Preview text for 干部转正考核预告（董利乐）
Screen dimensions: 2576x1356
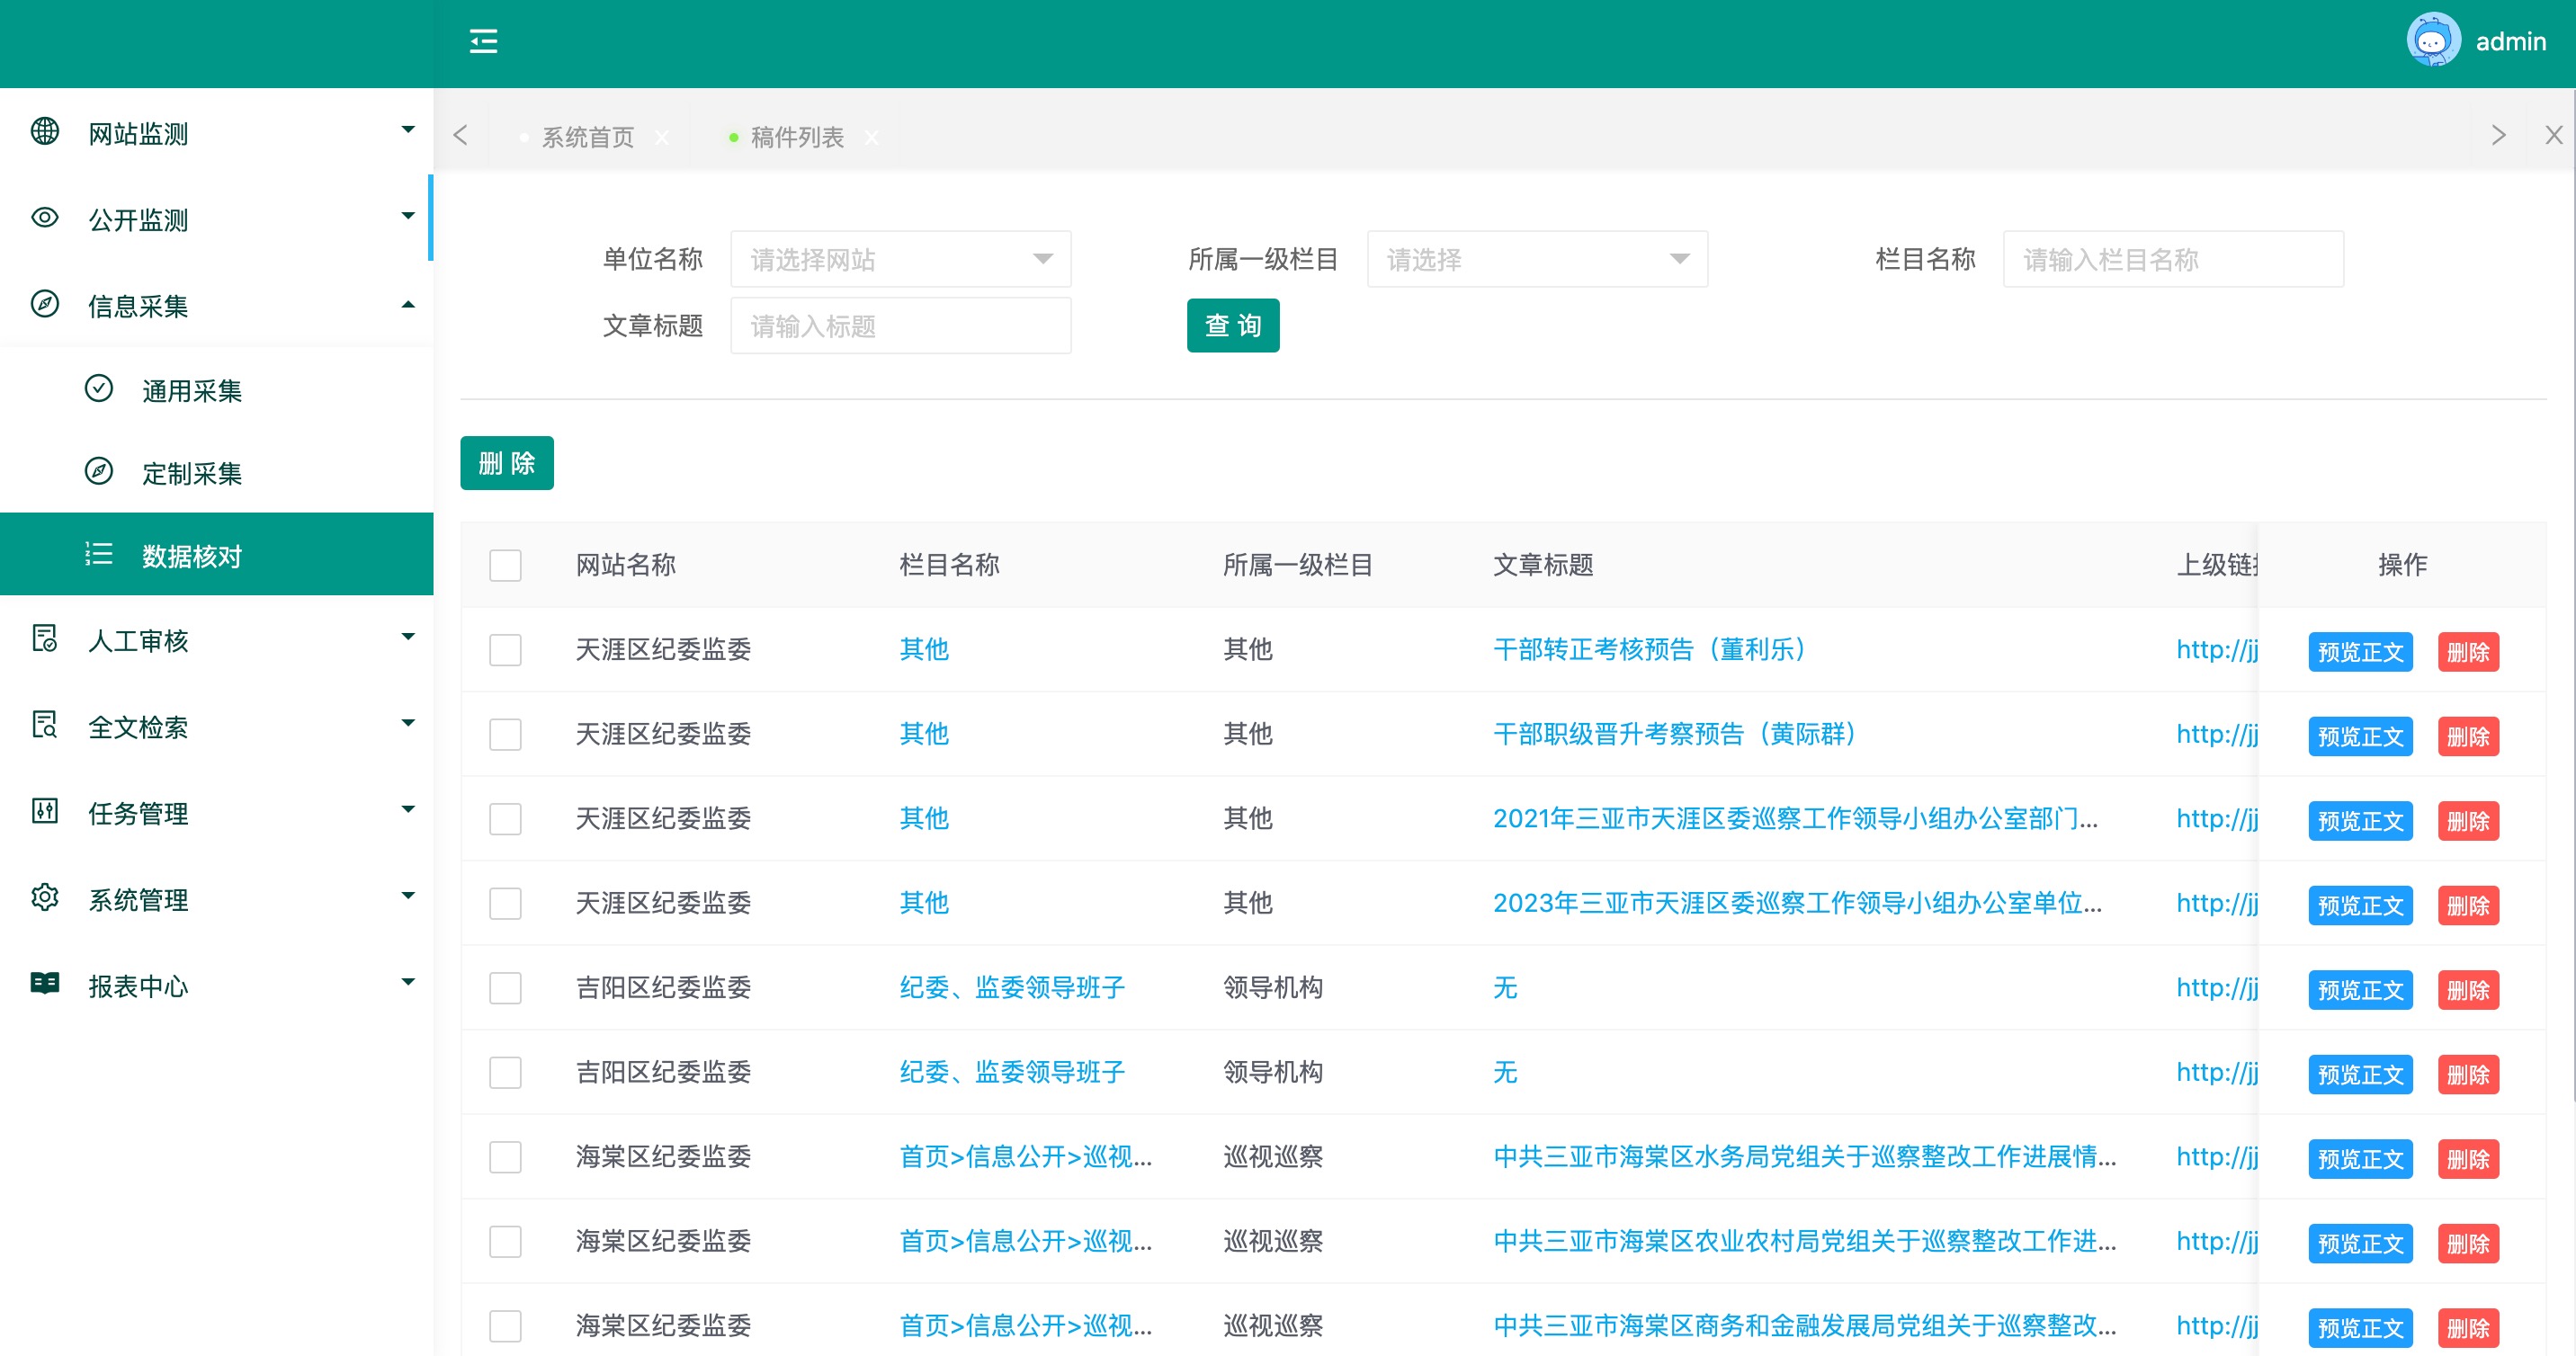2360,652
